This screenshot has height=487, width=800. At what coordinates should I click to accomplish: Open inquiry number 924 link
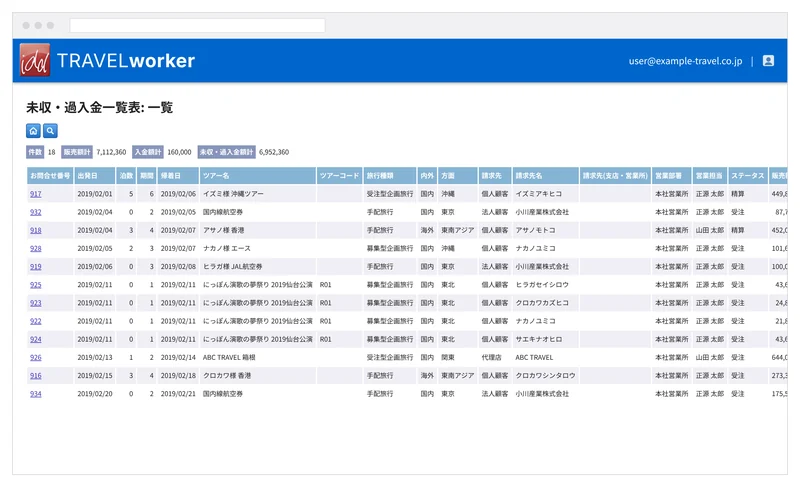(x=36, y=339)
